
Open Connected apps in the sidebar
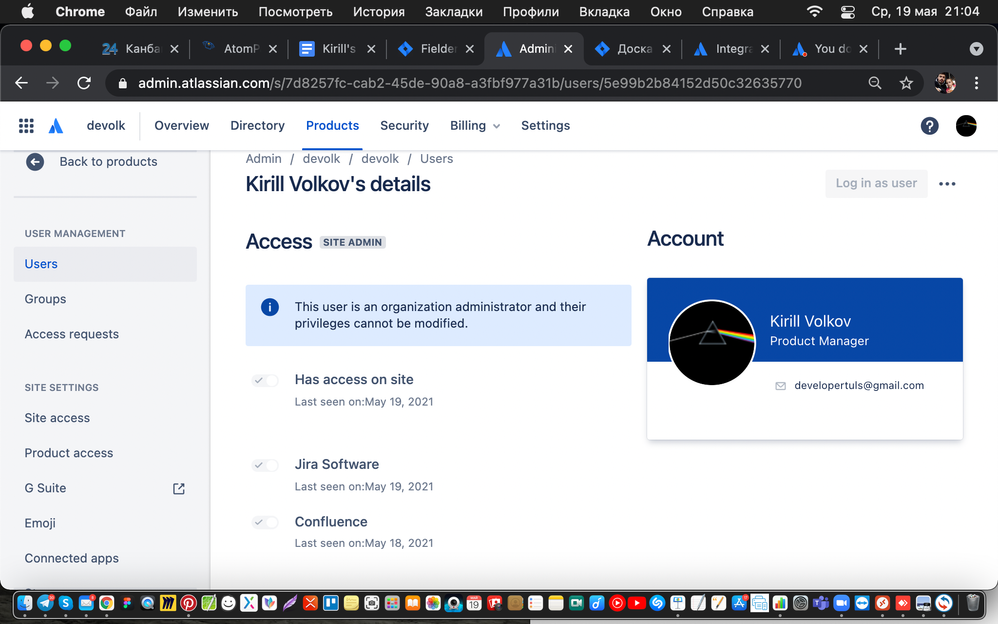click(71, 558)
